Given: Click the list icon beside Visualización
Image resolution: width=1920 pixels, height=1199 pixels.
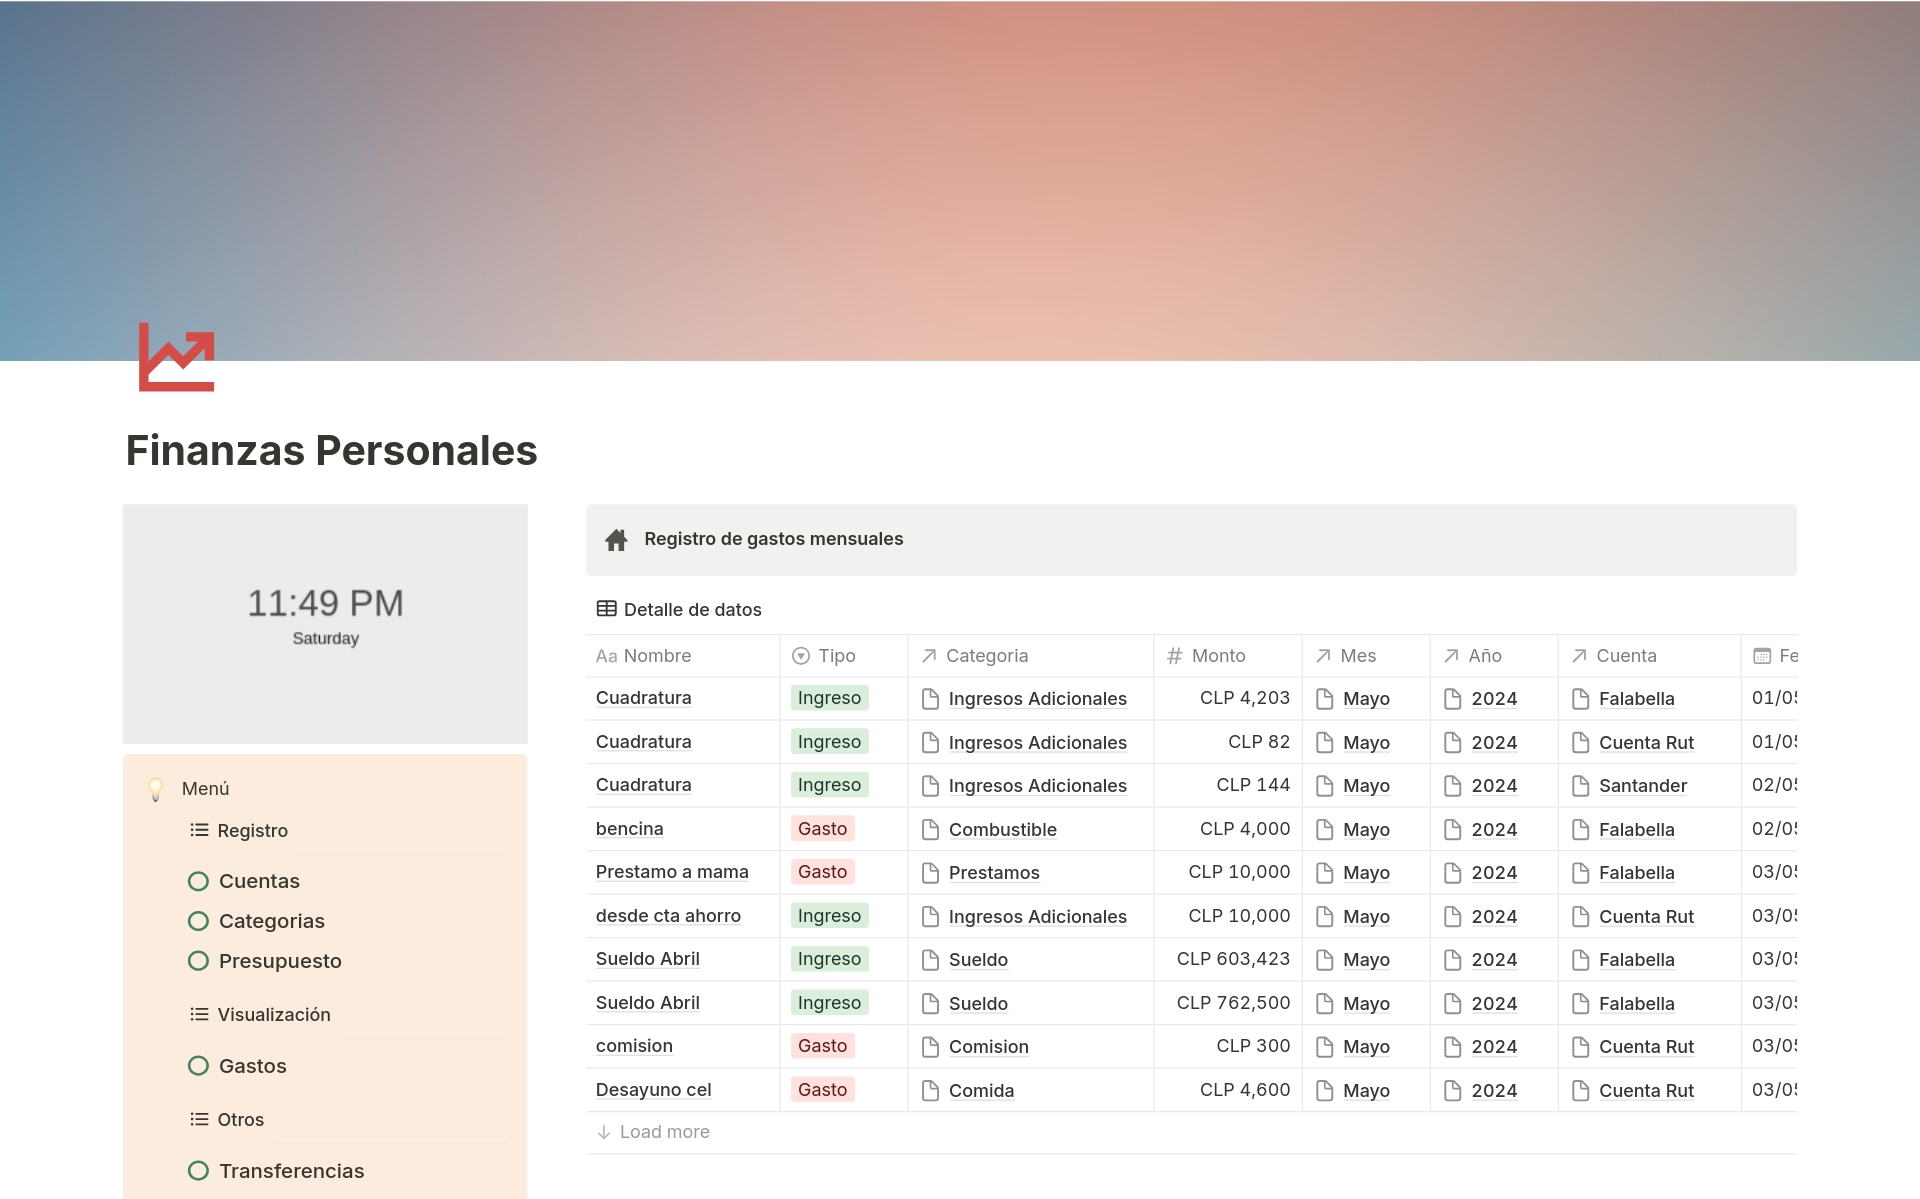Looking at the screenshot, I should [198, 1014].
